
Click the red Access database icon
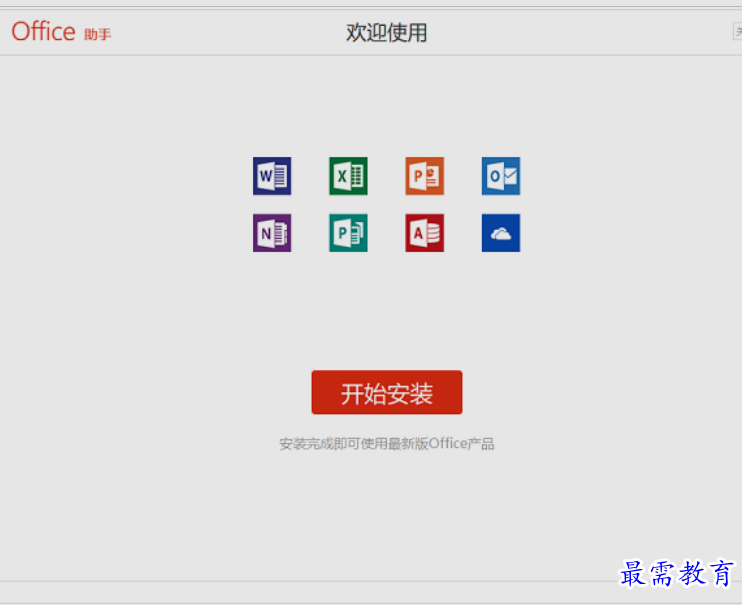click(x=424, y=233)
